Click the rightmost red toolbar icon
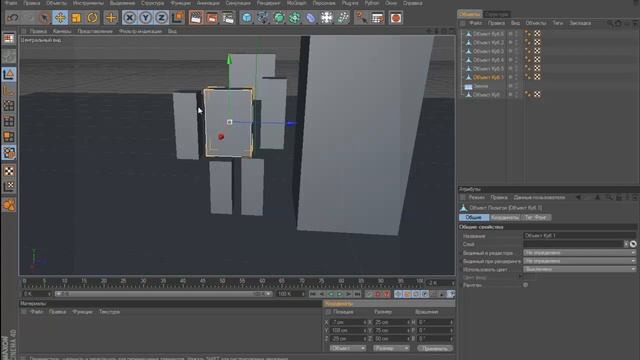Screen dimensions: 640x360 coord(396,18)
